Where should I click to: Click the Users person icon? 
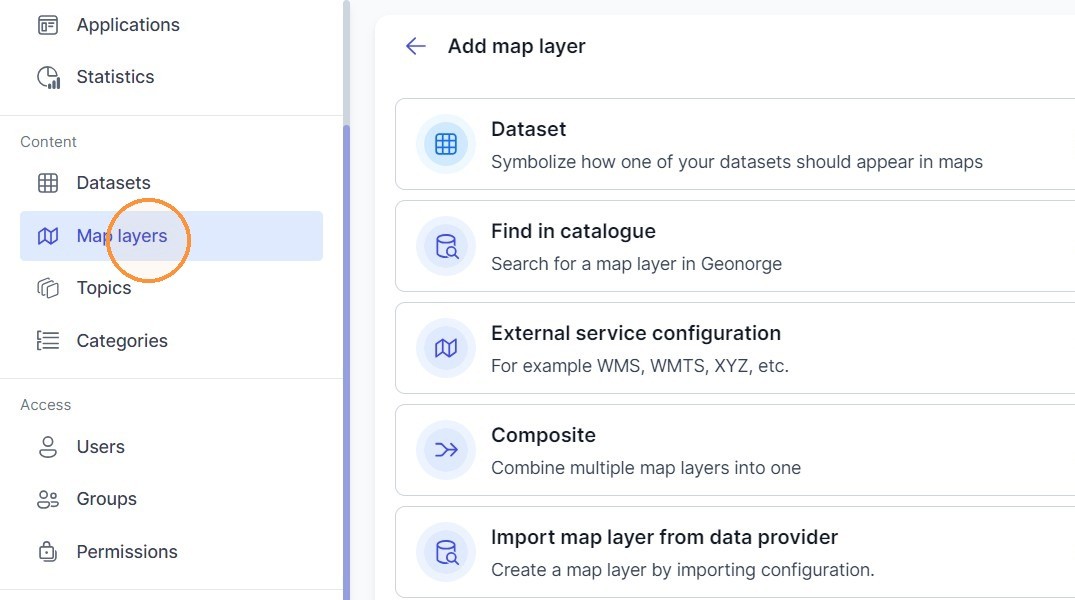tap(47, 447)
